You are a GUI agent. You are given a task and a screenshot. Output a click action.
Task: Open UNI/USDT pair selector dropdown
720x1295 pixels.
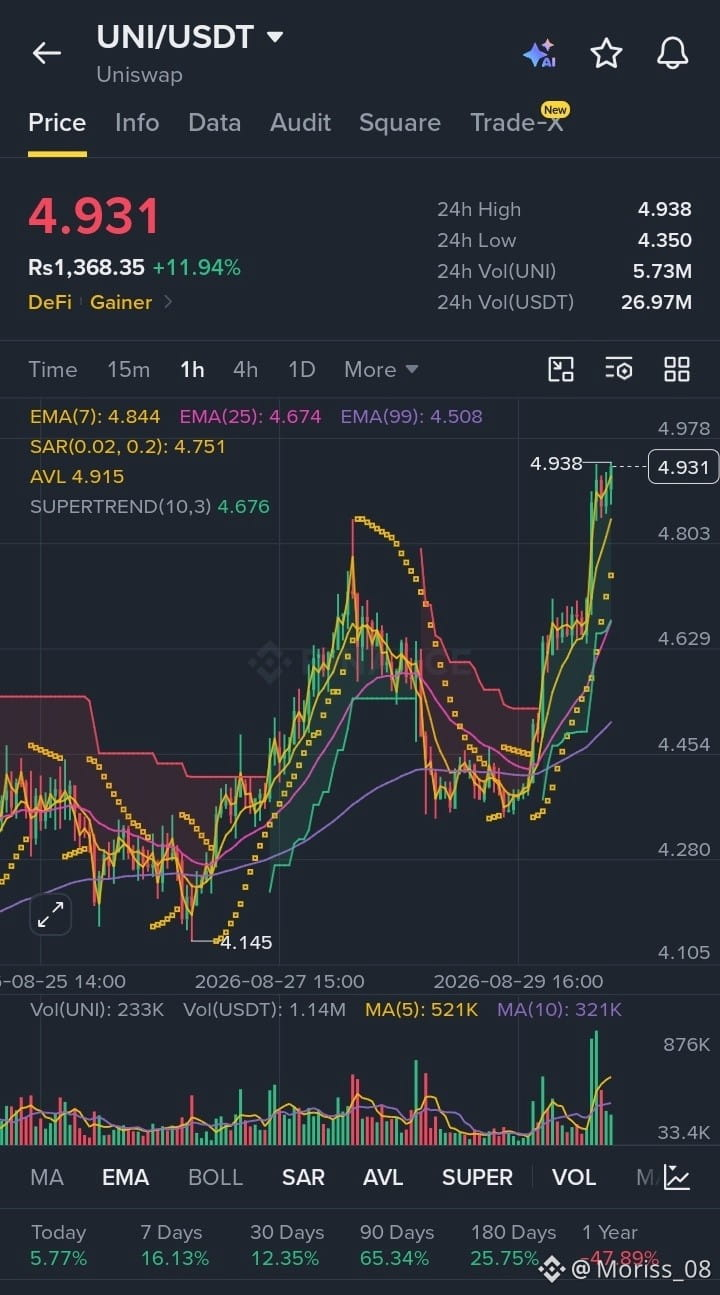(x=190, y=37)
